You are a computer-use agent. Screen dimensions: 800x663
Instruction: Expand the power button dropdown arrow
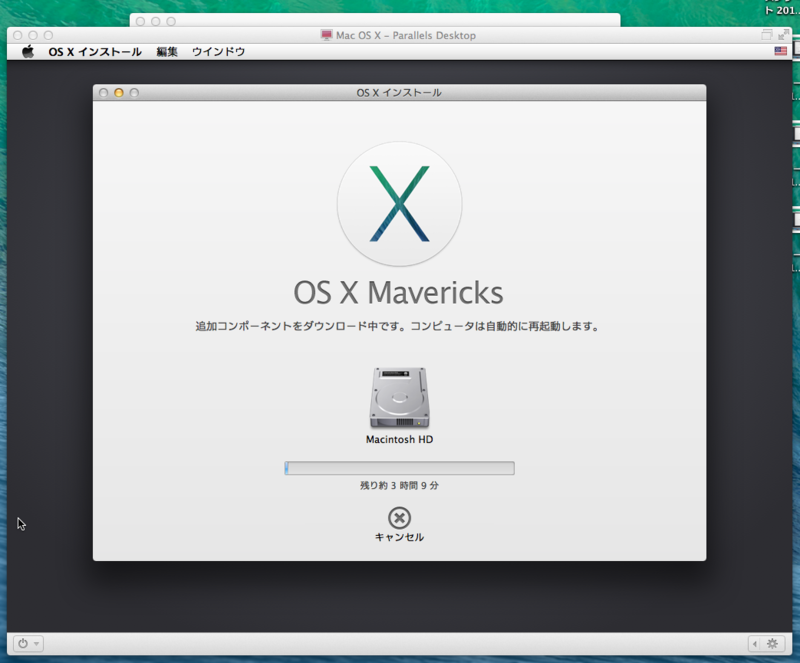click(36, 644)
